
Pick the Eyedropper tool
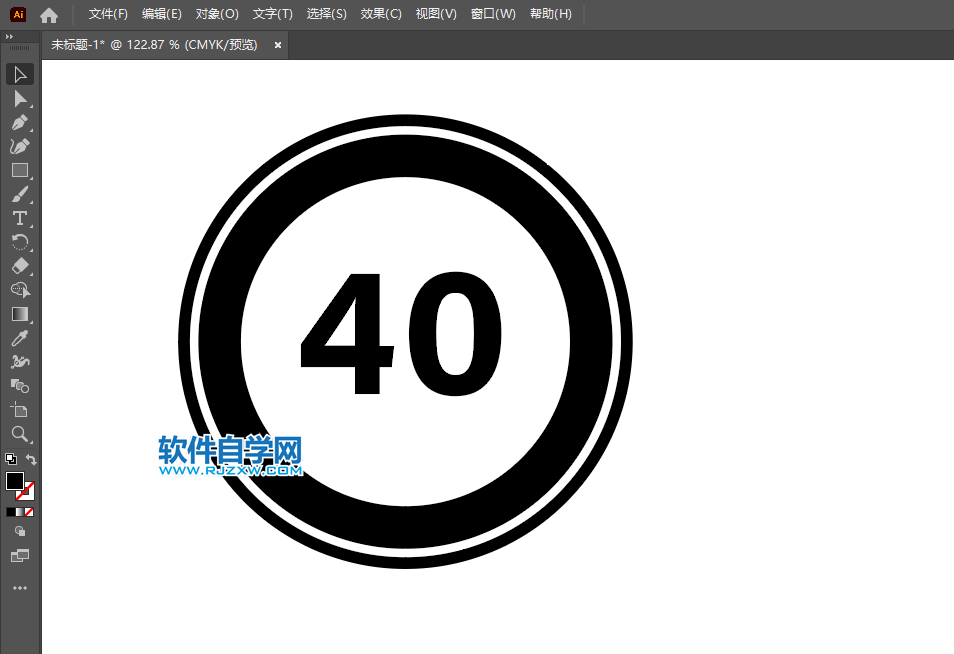point(19,338)
